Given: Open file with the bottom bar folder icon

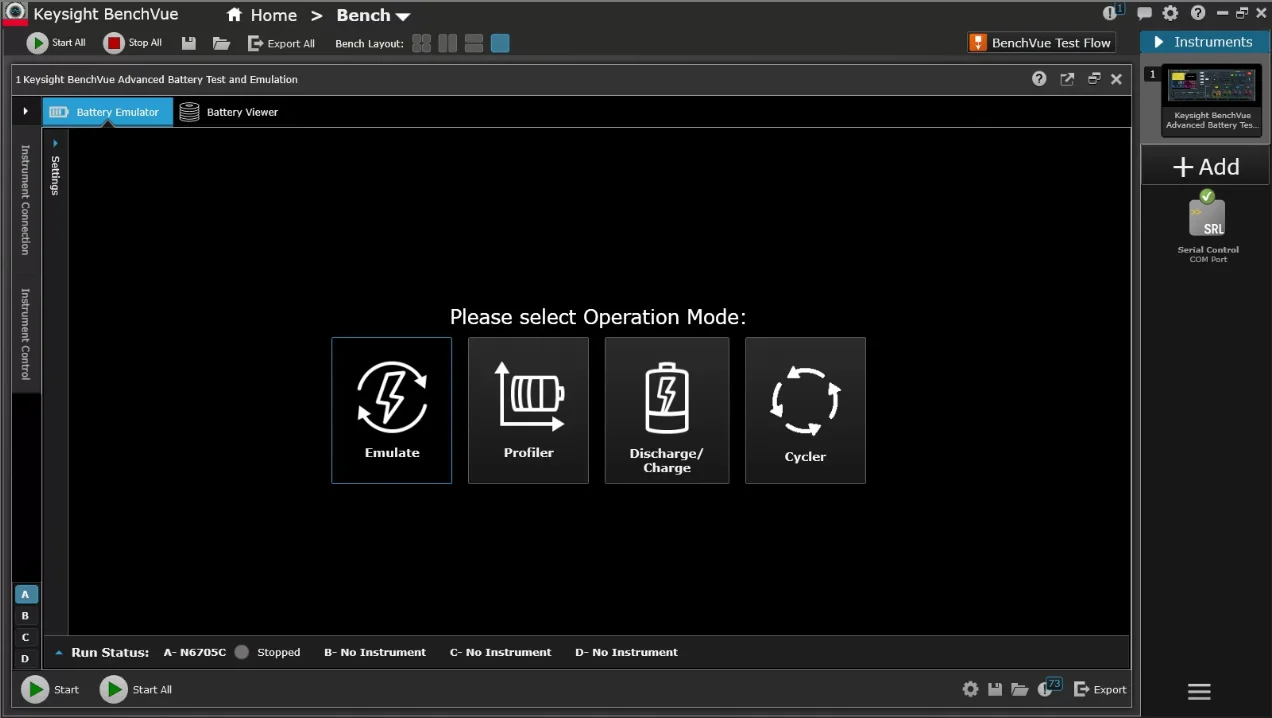Looking at the screenshot, I should point(1019,689).
